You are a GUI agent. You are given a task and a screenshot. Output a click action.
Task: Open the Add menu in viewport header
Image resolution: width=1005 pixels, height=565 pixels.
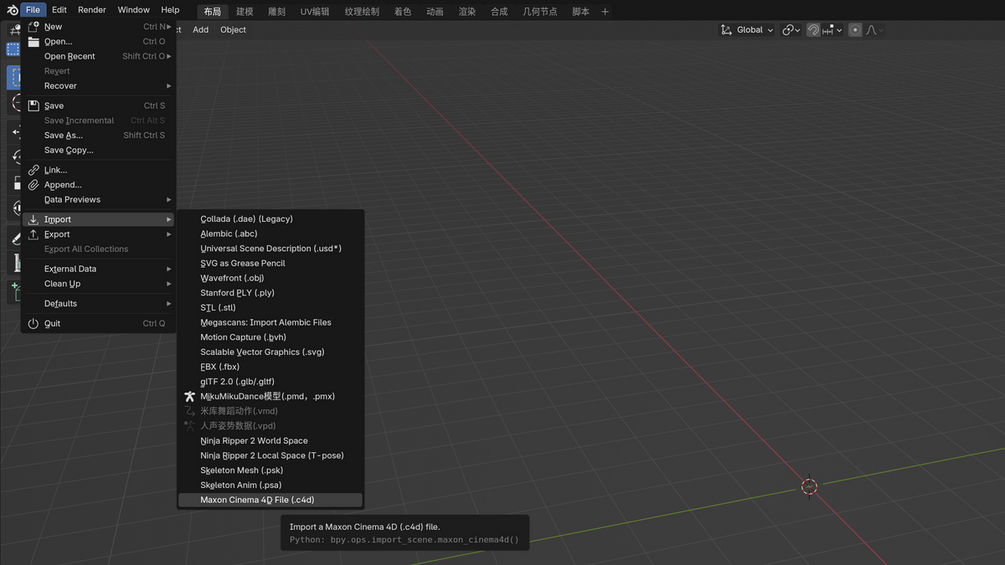[x=201, y=29]
